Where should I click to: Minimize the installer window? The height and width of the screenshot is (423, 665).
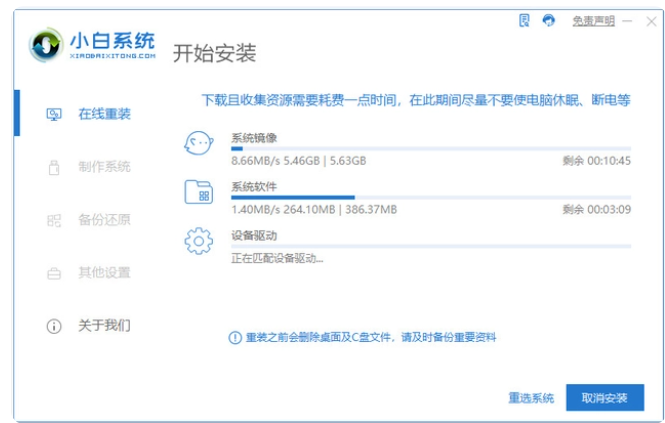[x=627, y=21]
